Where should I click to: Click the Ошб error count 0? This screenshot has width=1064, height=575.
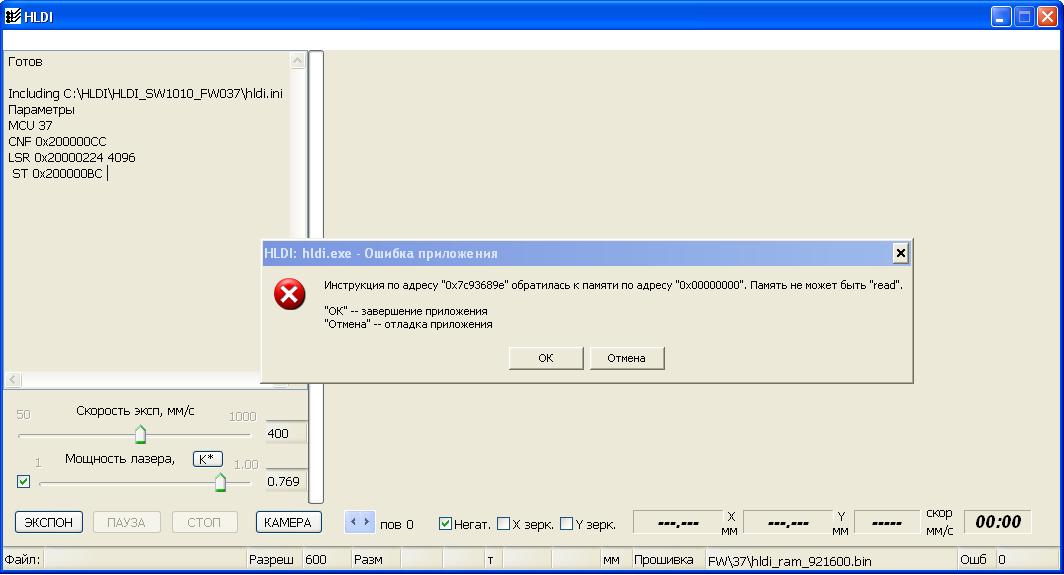1002,559
